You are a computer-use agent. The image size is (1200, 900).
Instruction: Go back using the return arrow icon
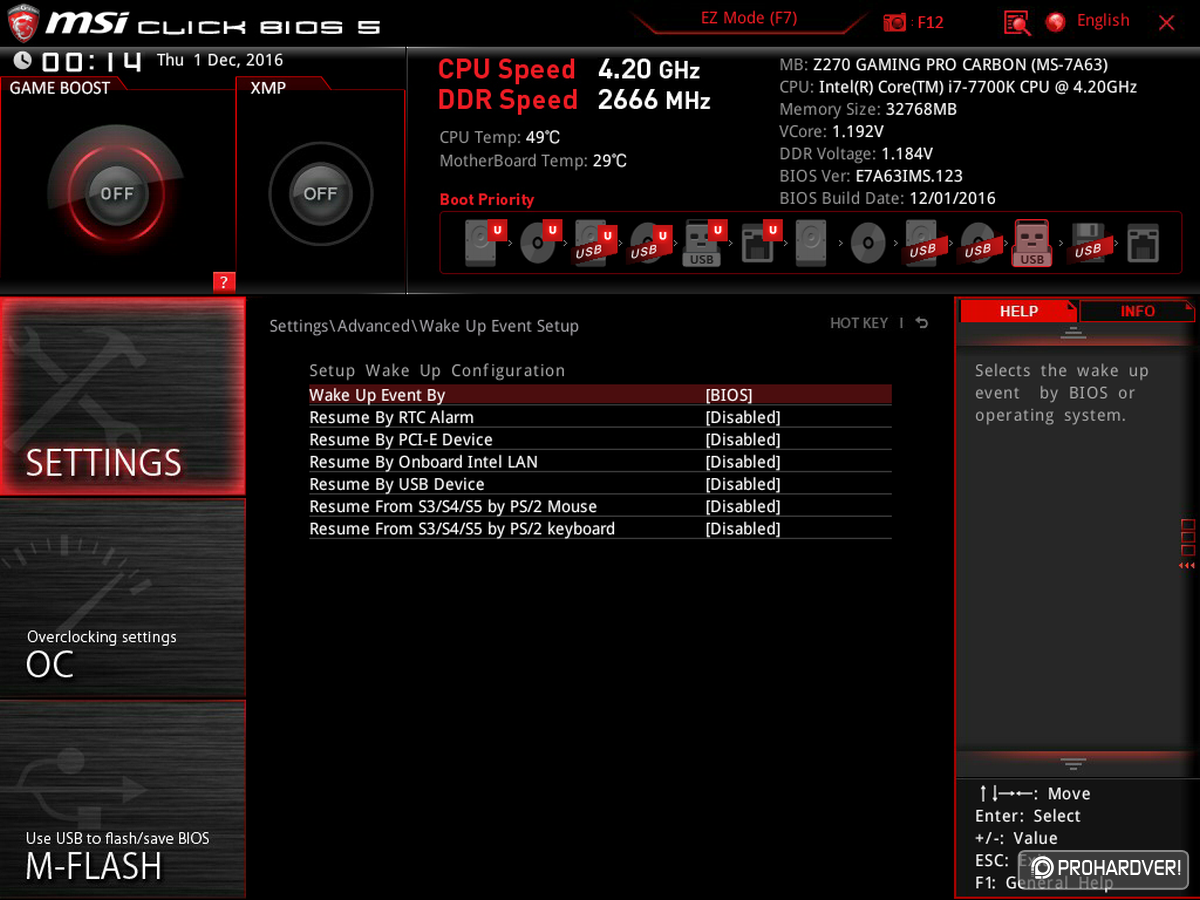(x=921, y=323)
